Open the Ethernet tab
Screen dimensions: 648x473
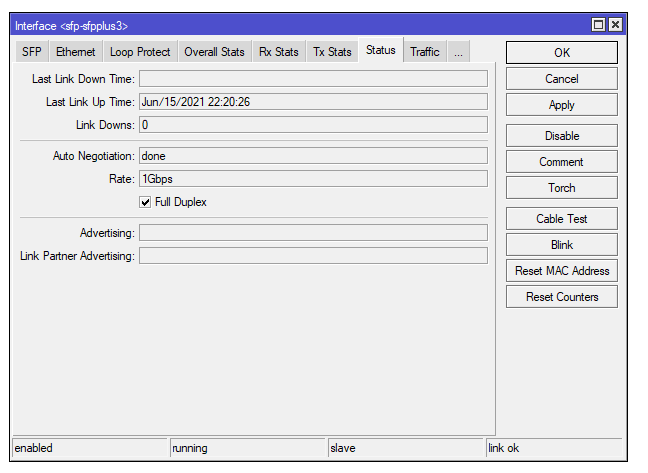pyautogui.click(x=76, y=52)
